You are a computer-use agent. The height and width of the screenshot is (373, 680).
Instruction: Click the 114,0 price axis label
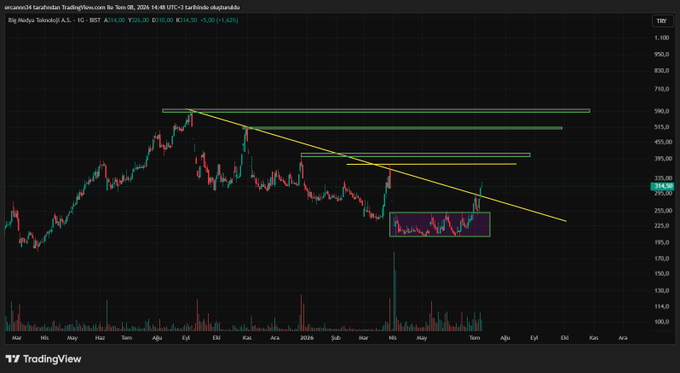(662, 306)
